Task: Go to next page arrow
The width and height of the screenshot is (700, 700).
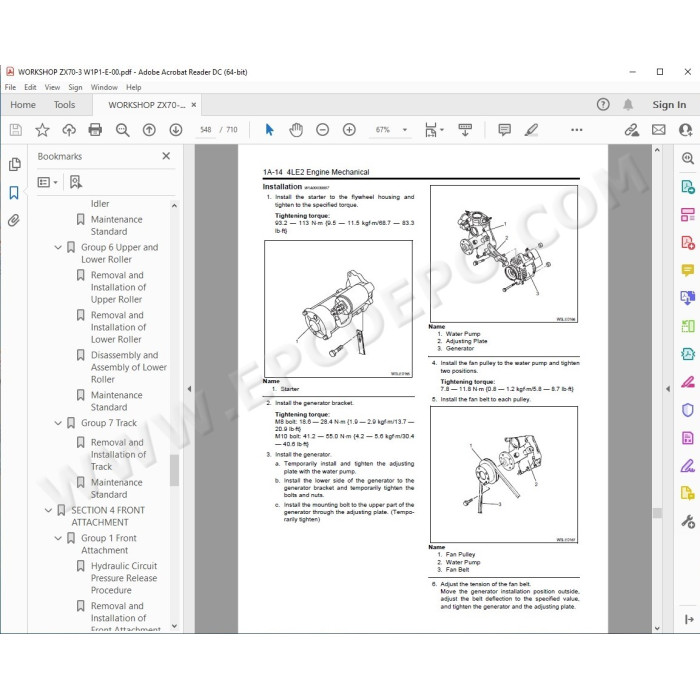Action: pos(176,130)
